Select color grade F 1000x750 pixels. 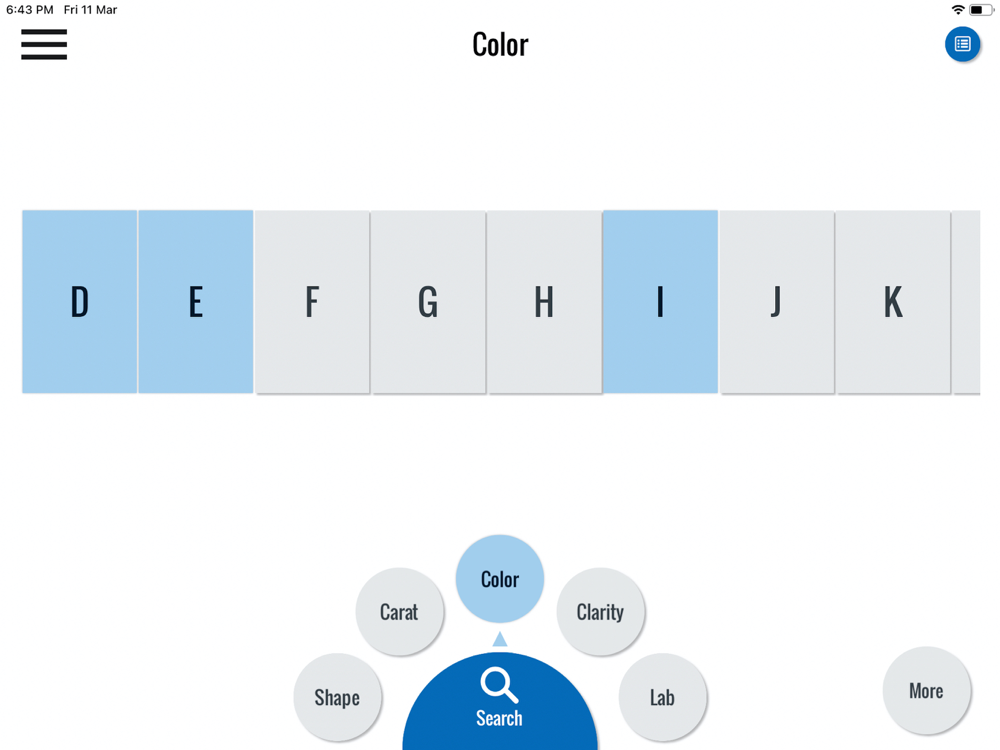click(x=312, y=301)
